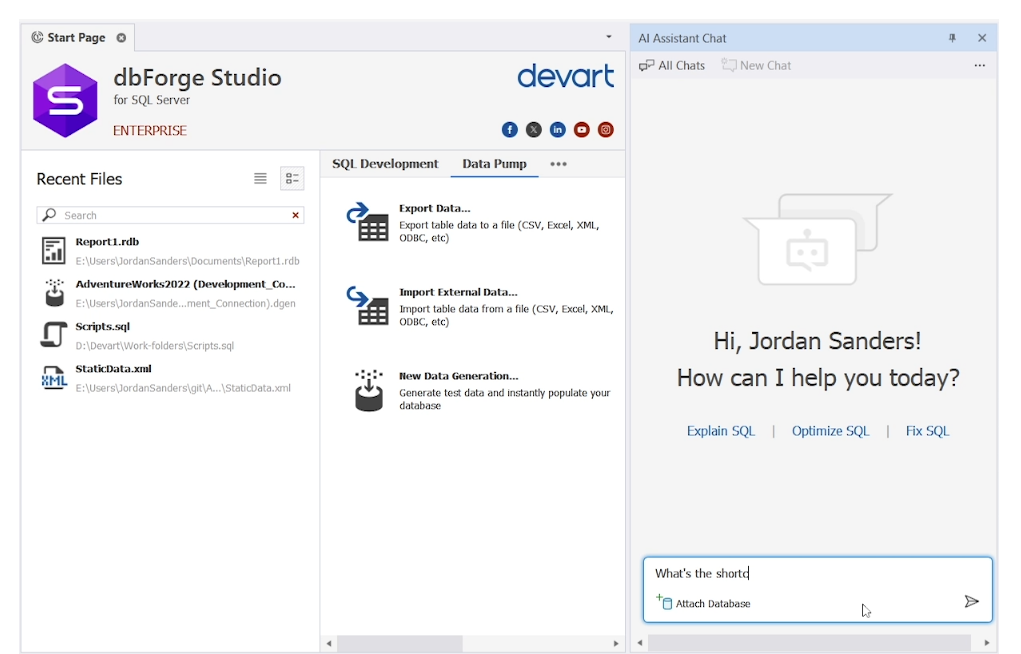Image resolution: width=1021 pixels, height=654 pixels.
Task: Open the chat options ellipsis menu
Action: point(978,64)
